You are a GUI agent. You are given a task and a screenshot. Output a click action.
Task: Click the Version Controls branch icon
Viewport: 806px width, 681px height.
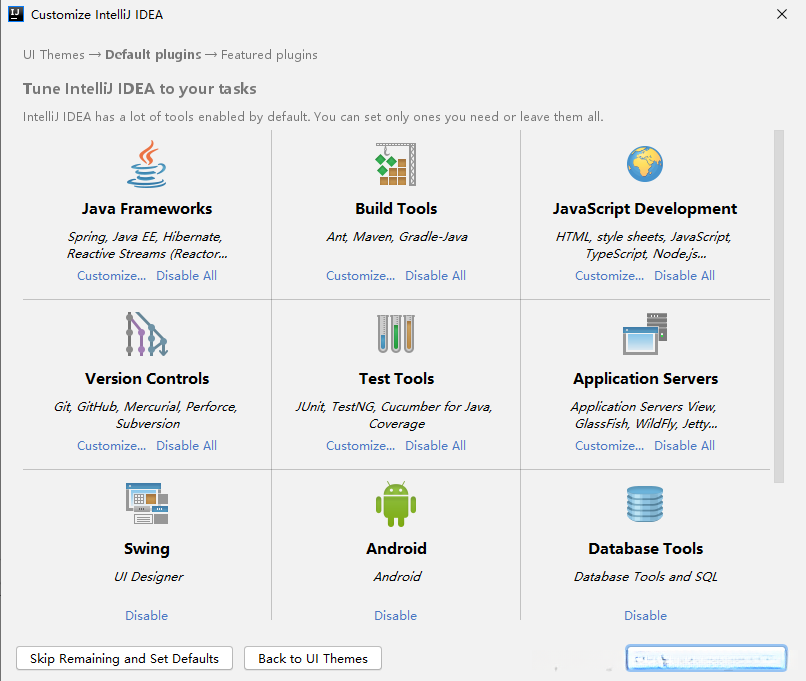point(147,334)
